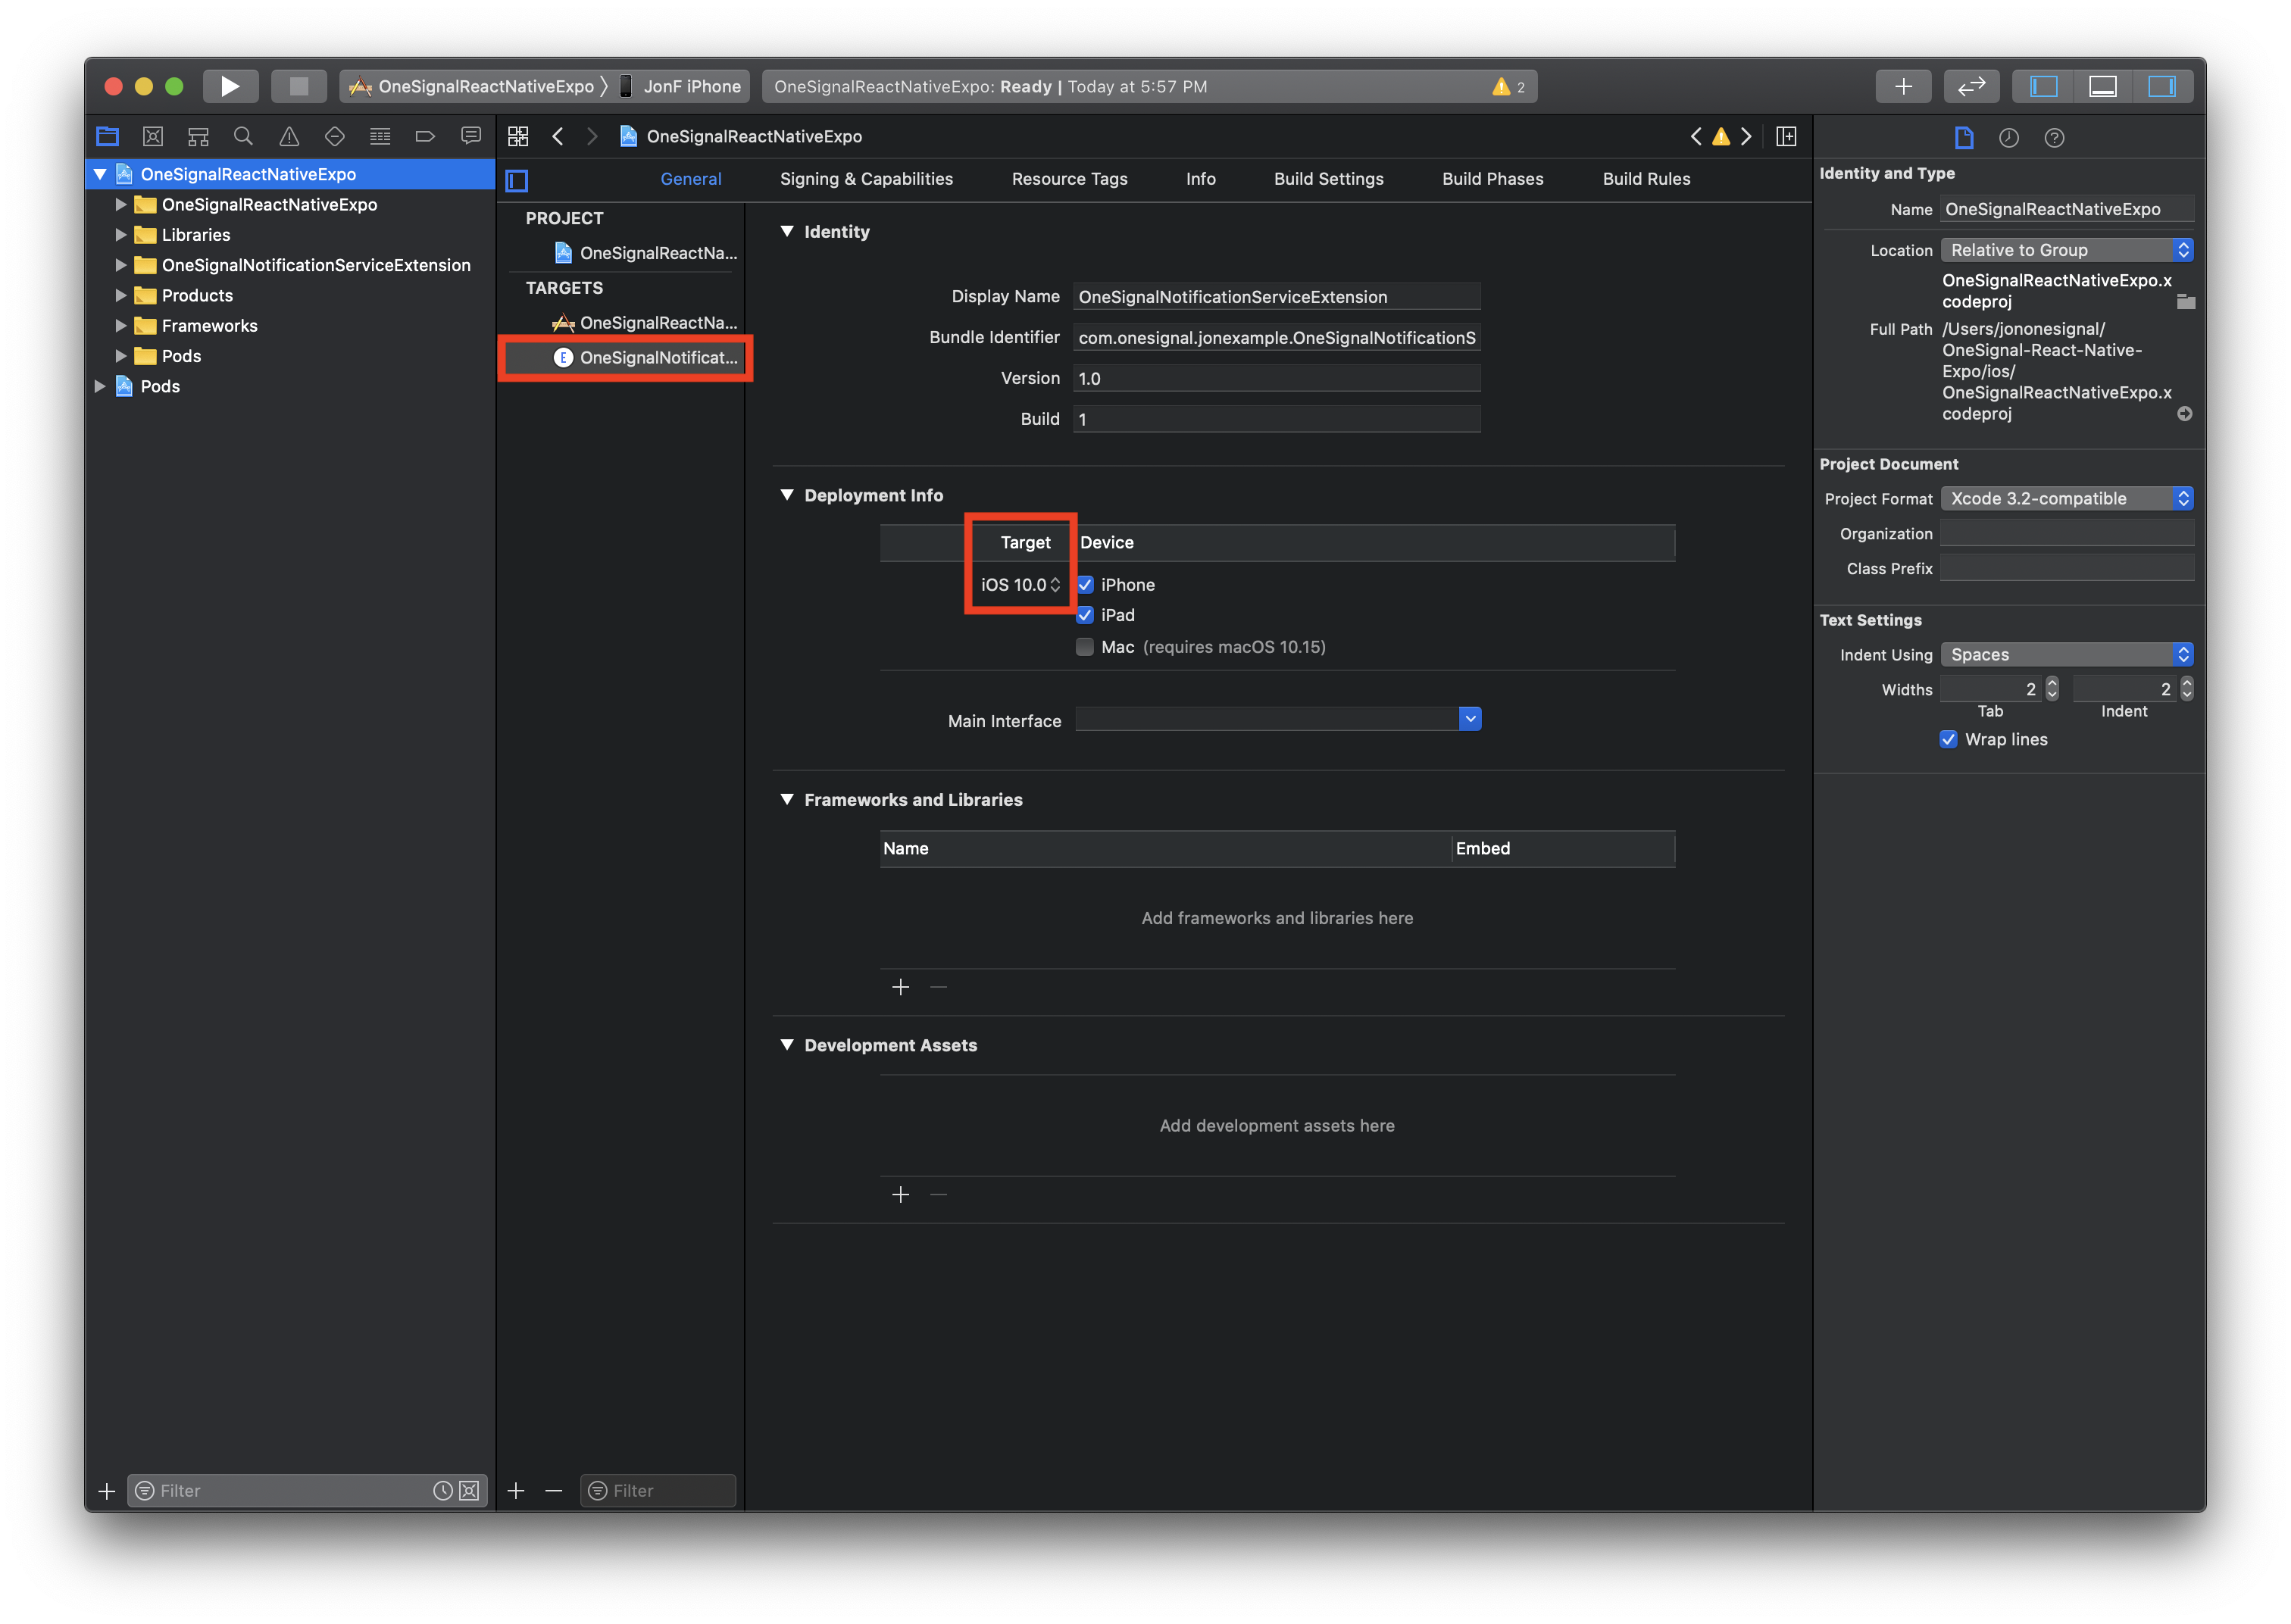The width and height of the screenshot is (2291, 1624).
Task: Adjust the Tab width stepper
Action: 2052,689
